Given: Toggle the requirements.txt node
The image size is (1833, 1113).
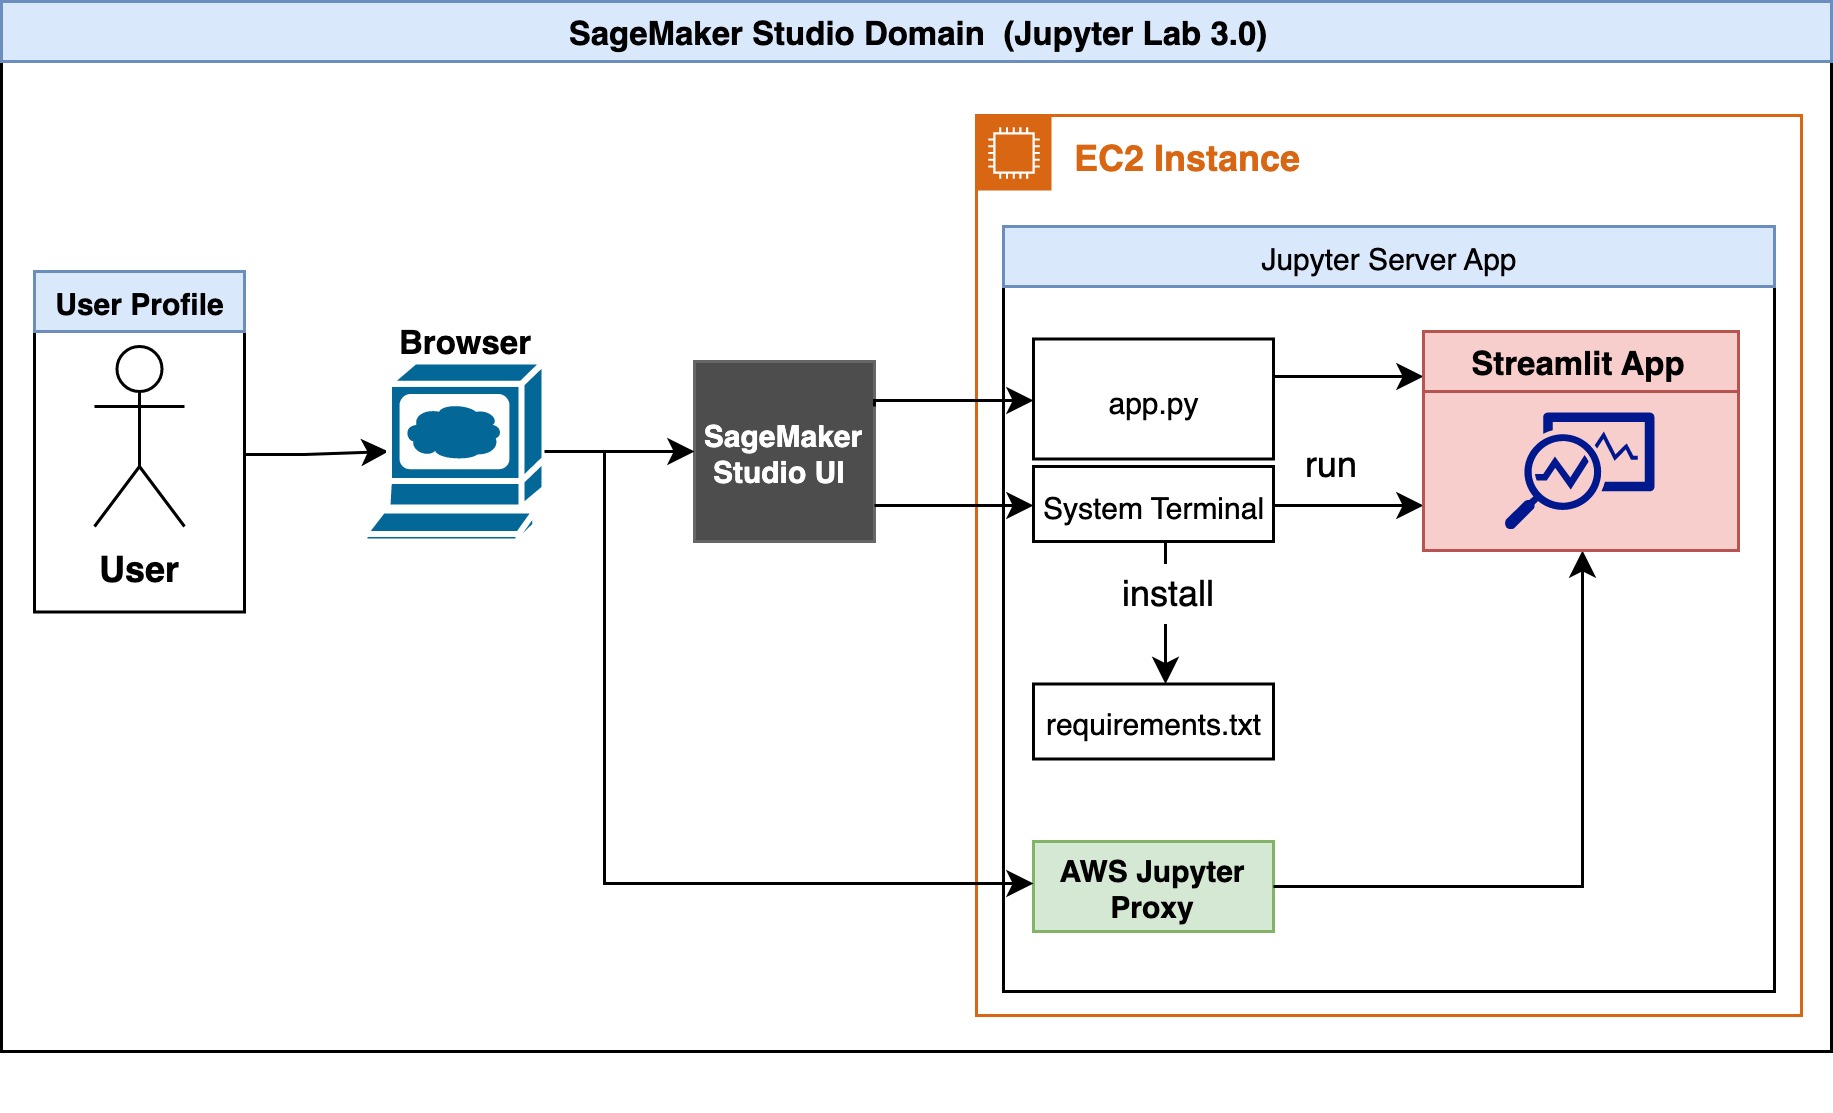Looking at the screenshot, I should pos(1152,720).
